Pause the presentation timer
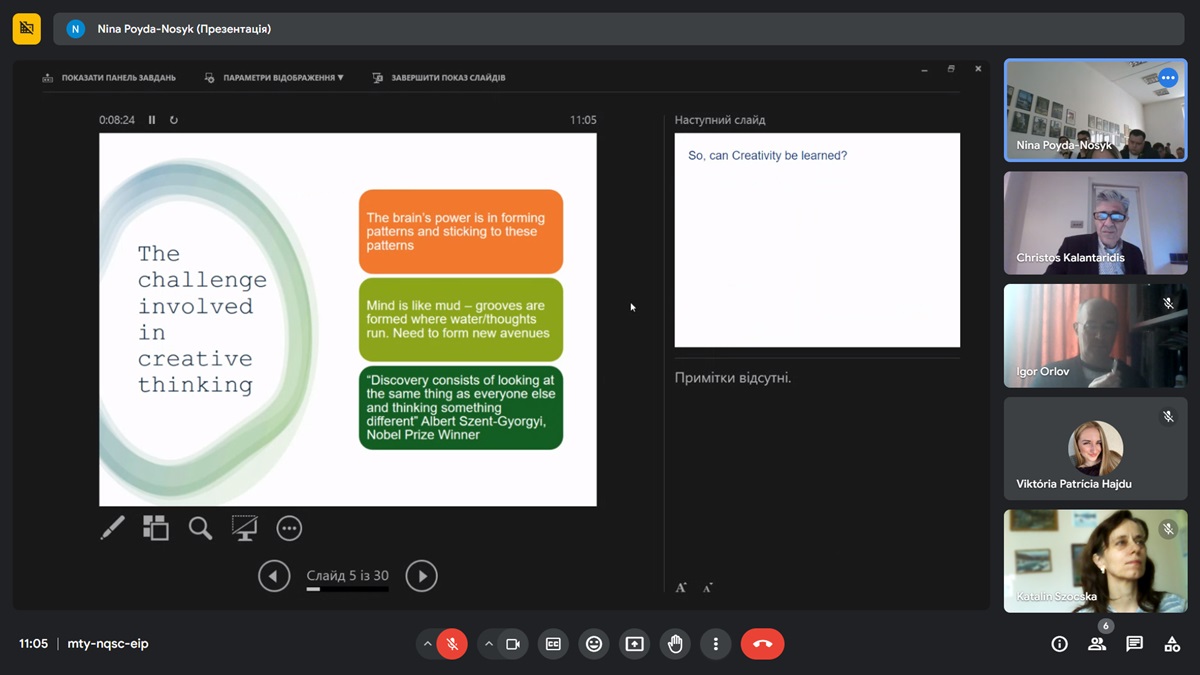The image size is (1200, 675). [152, 120]
